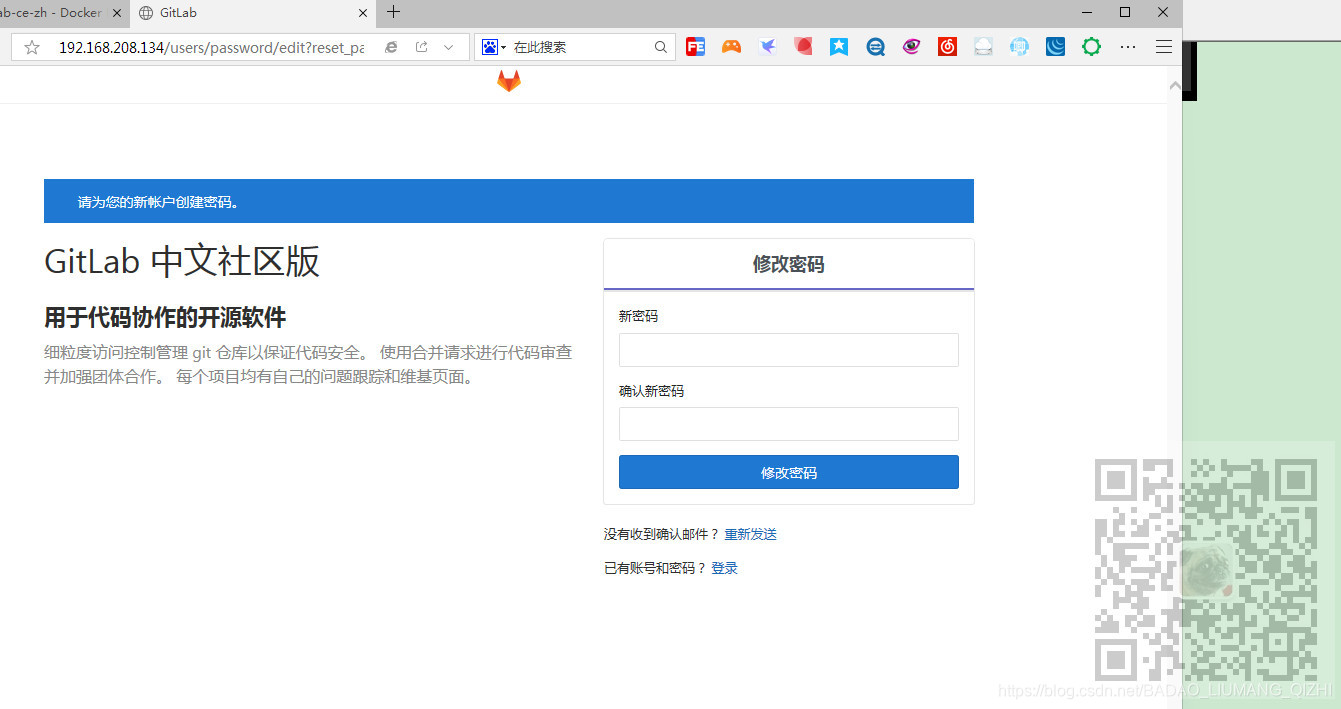Close the Docker tab
Screen dimensions: 1341x709
[x=116, y=13]
